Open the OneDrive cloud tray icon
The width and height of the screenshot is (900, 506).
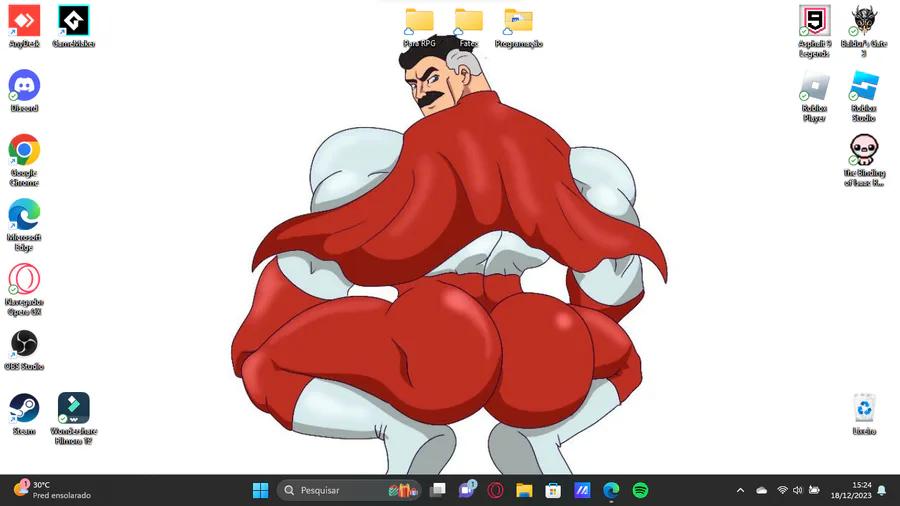coord(762,491)
